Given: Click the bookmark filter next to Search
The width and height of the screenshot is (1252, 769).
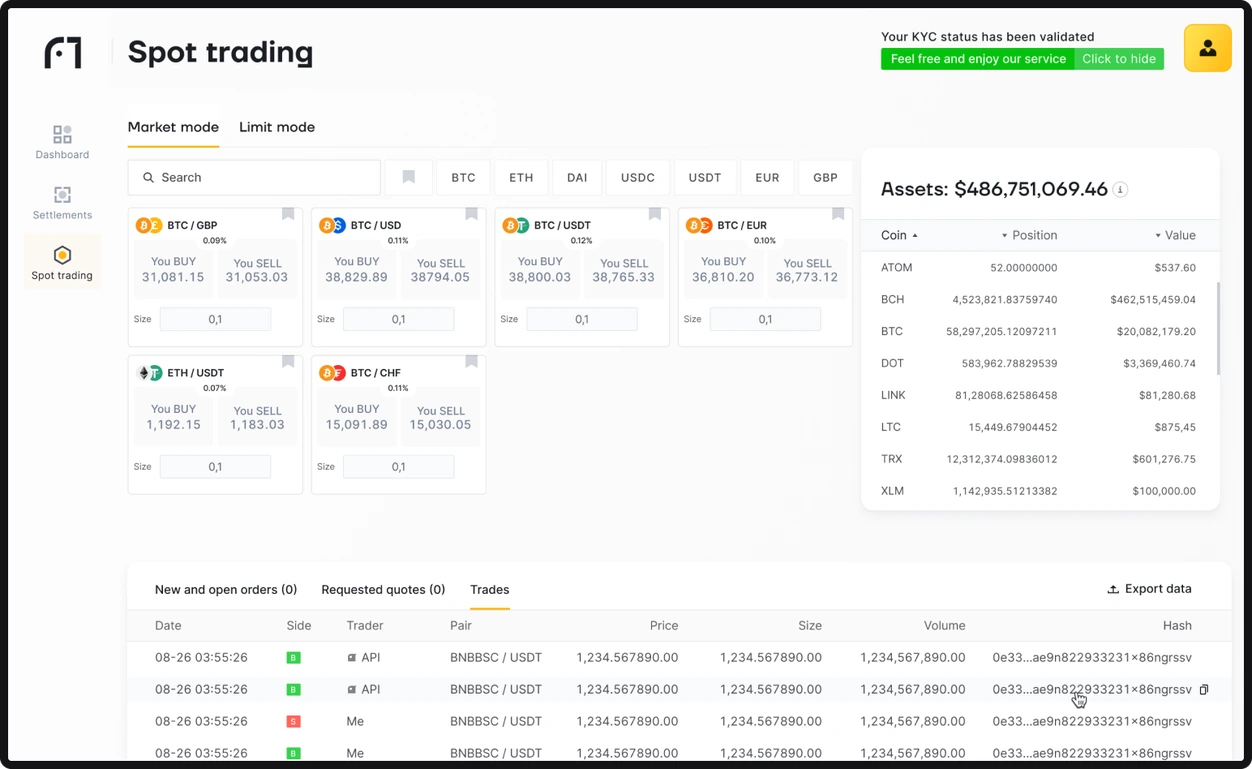Looking at the screenshot, I should pyautogui.click(x=408, y=177).
